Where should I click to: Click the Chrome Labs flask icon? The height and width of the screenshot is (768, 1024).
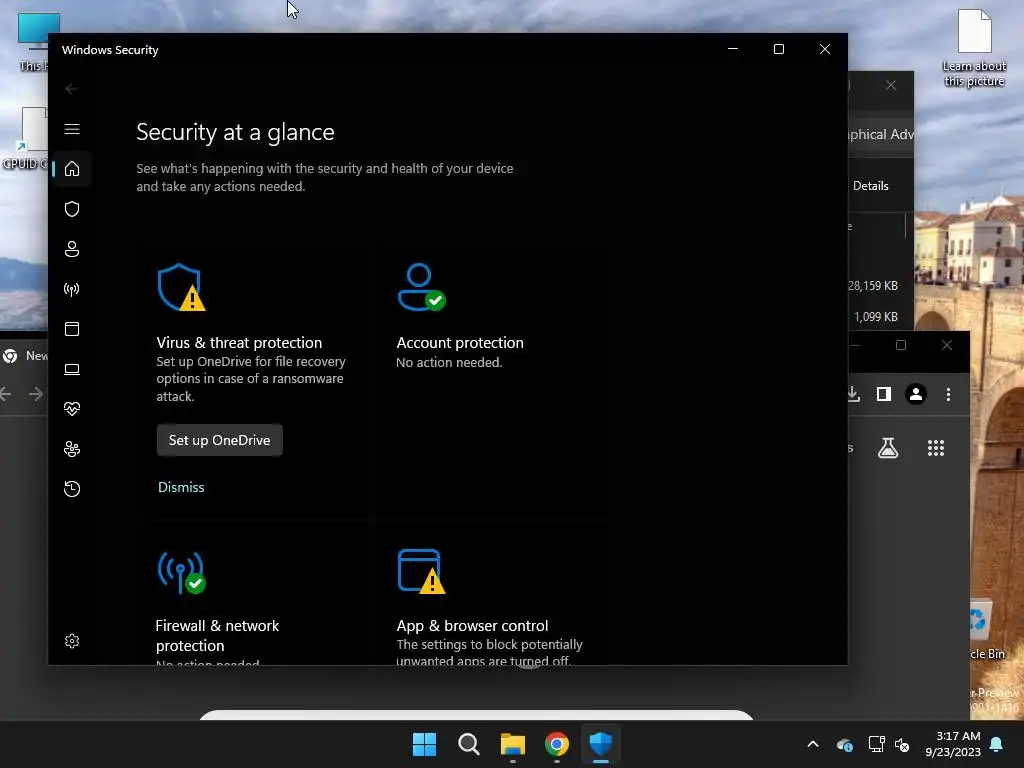click(x=888, y=448)
